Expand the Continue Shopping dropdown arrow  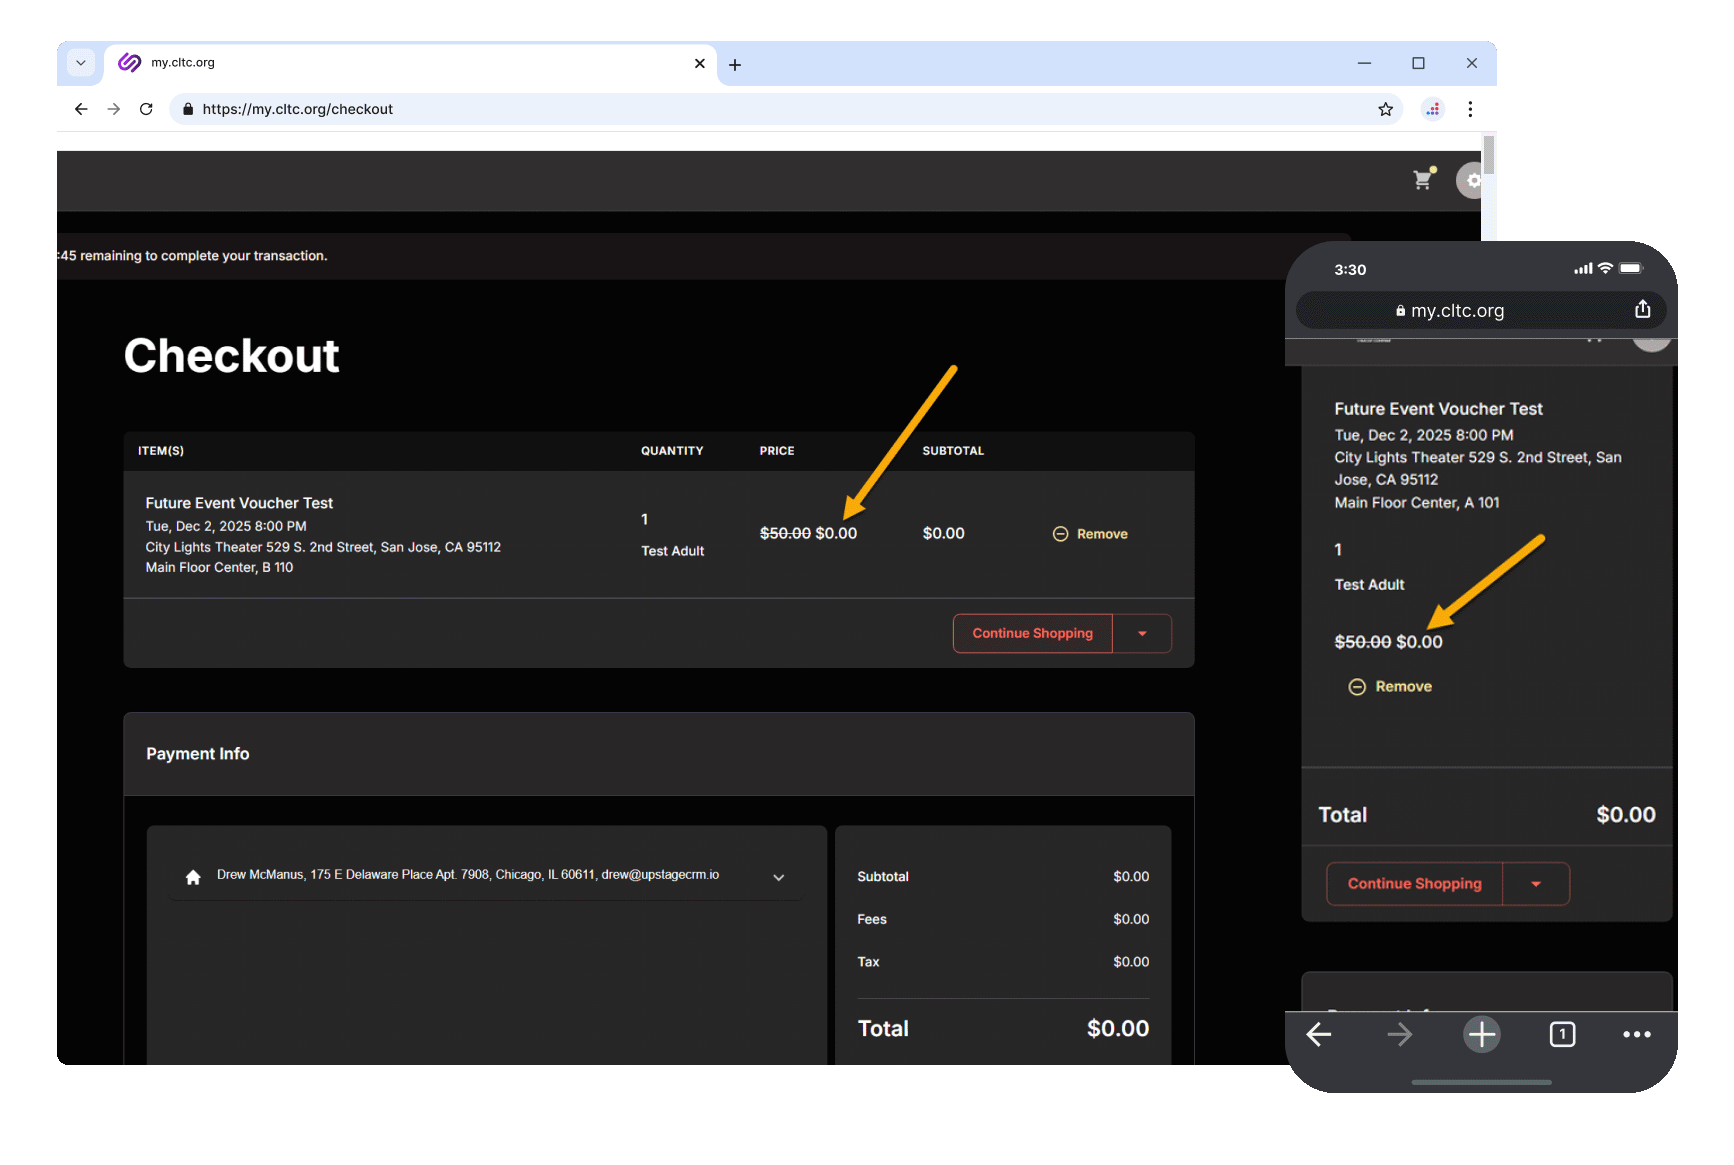coord(1142,634)
